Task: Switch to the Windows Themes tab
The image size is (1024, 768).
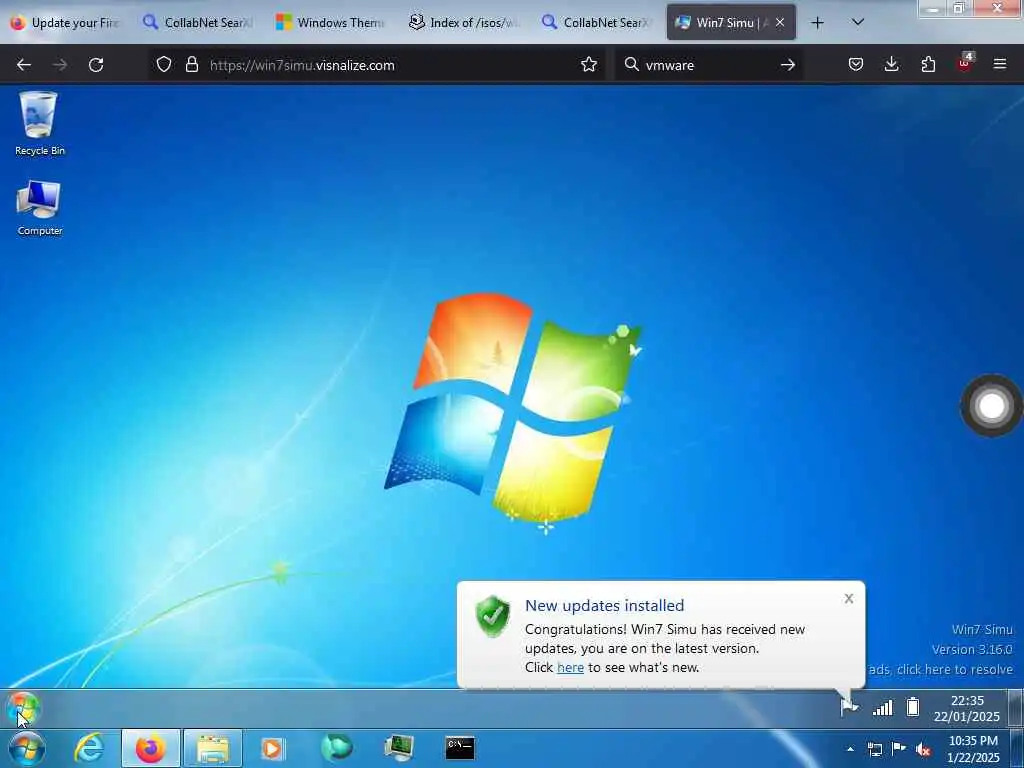Action: [x=331, y=23]
